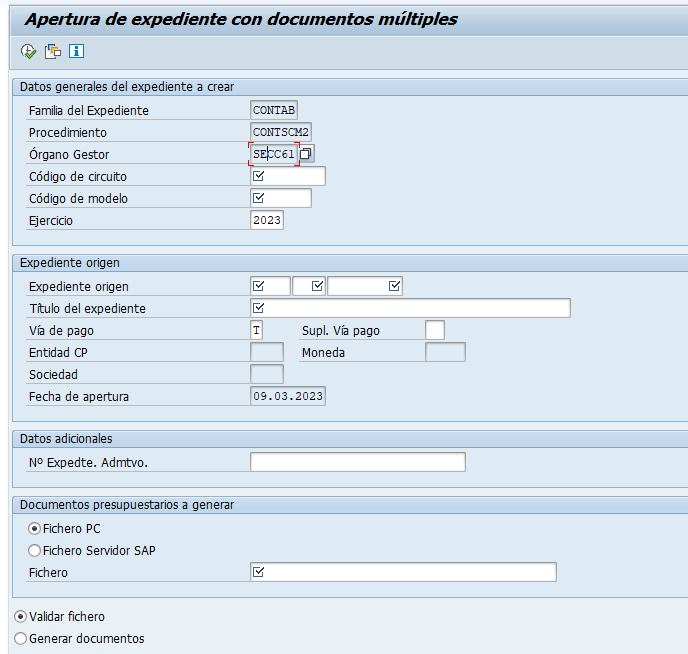Viewport: 688px width, 654px height.
Task: Select the Fichero PC radio button
Action: pos(34,529)
